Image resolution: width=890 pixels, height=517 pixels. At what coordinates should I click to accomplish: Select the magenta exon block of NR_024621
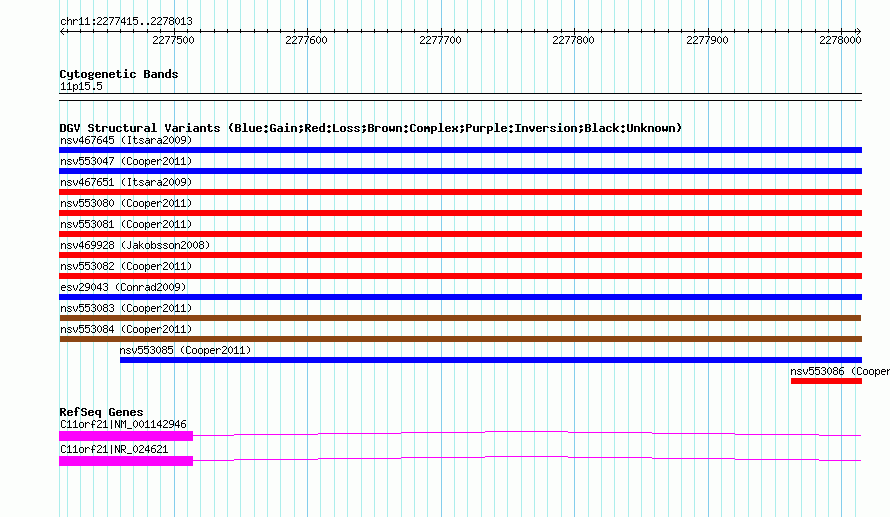click(126, 461)
